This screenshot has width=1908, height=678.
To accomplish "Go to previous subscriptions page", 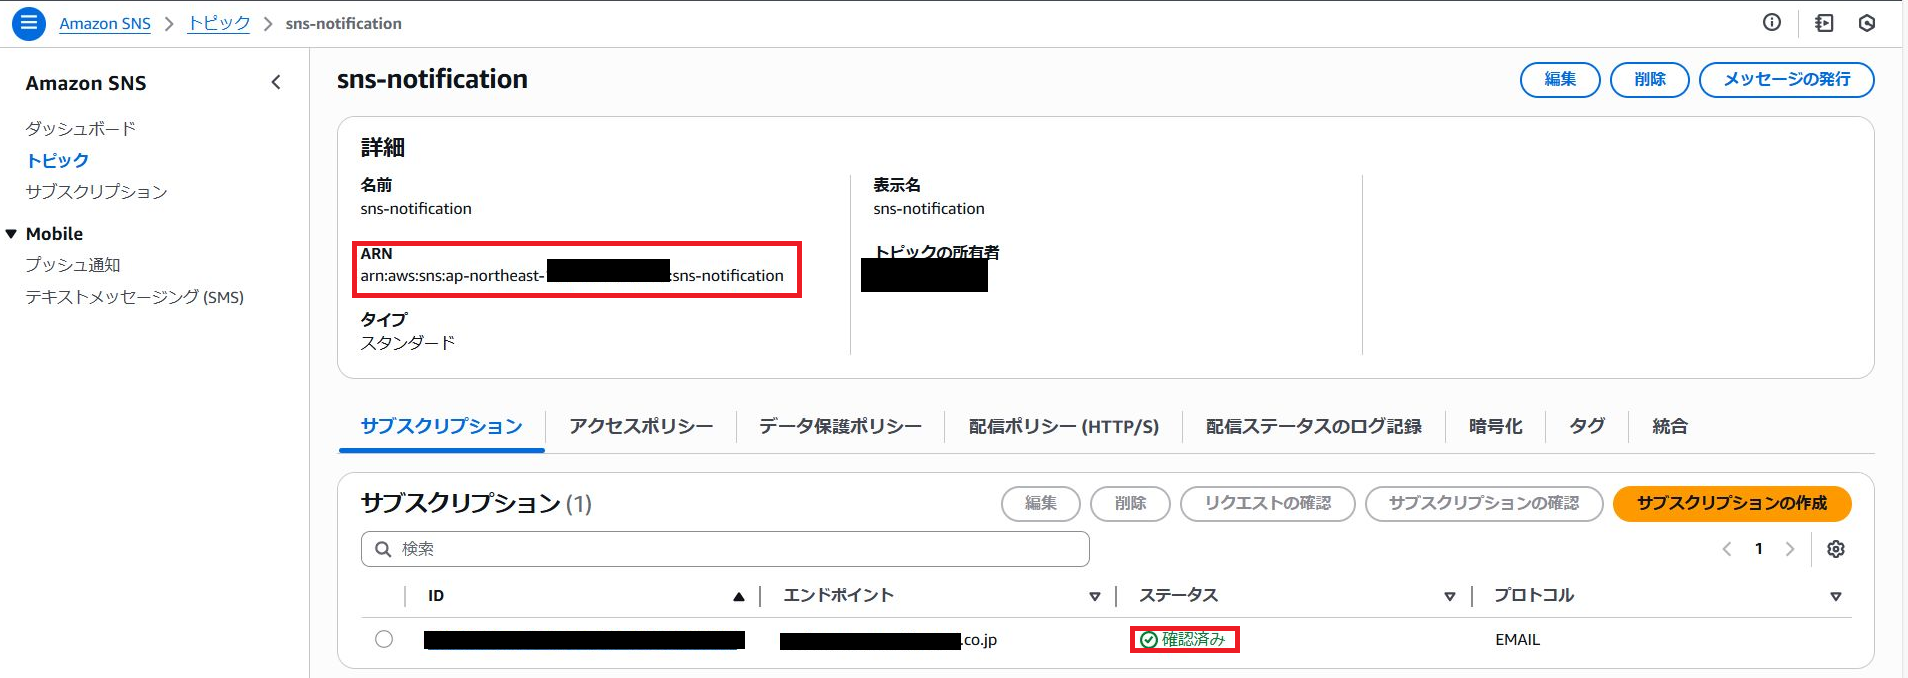I will pyautogui.click(x=1727, y=549).
